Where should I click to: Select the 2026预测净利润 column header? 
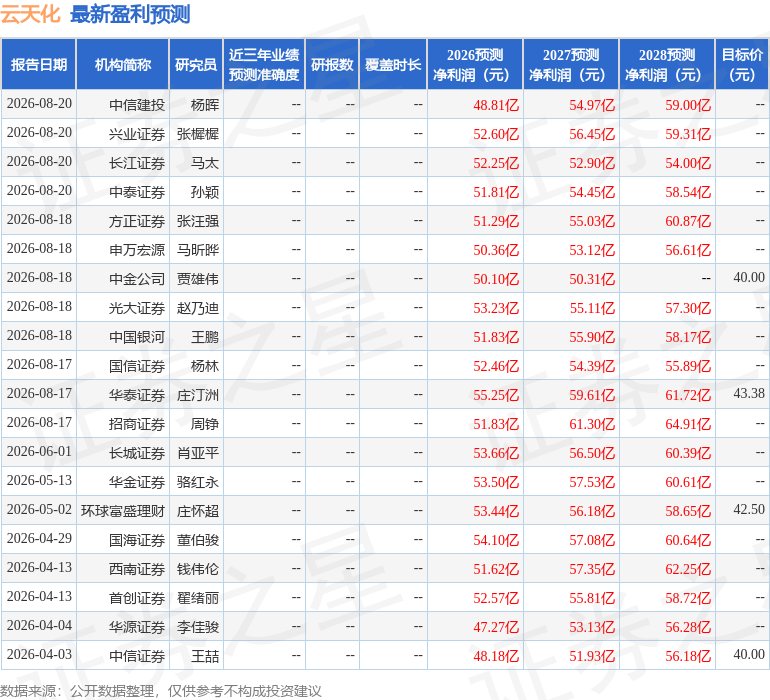coord(475,64)
